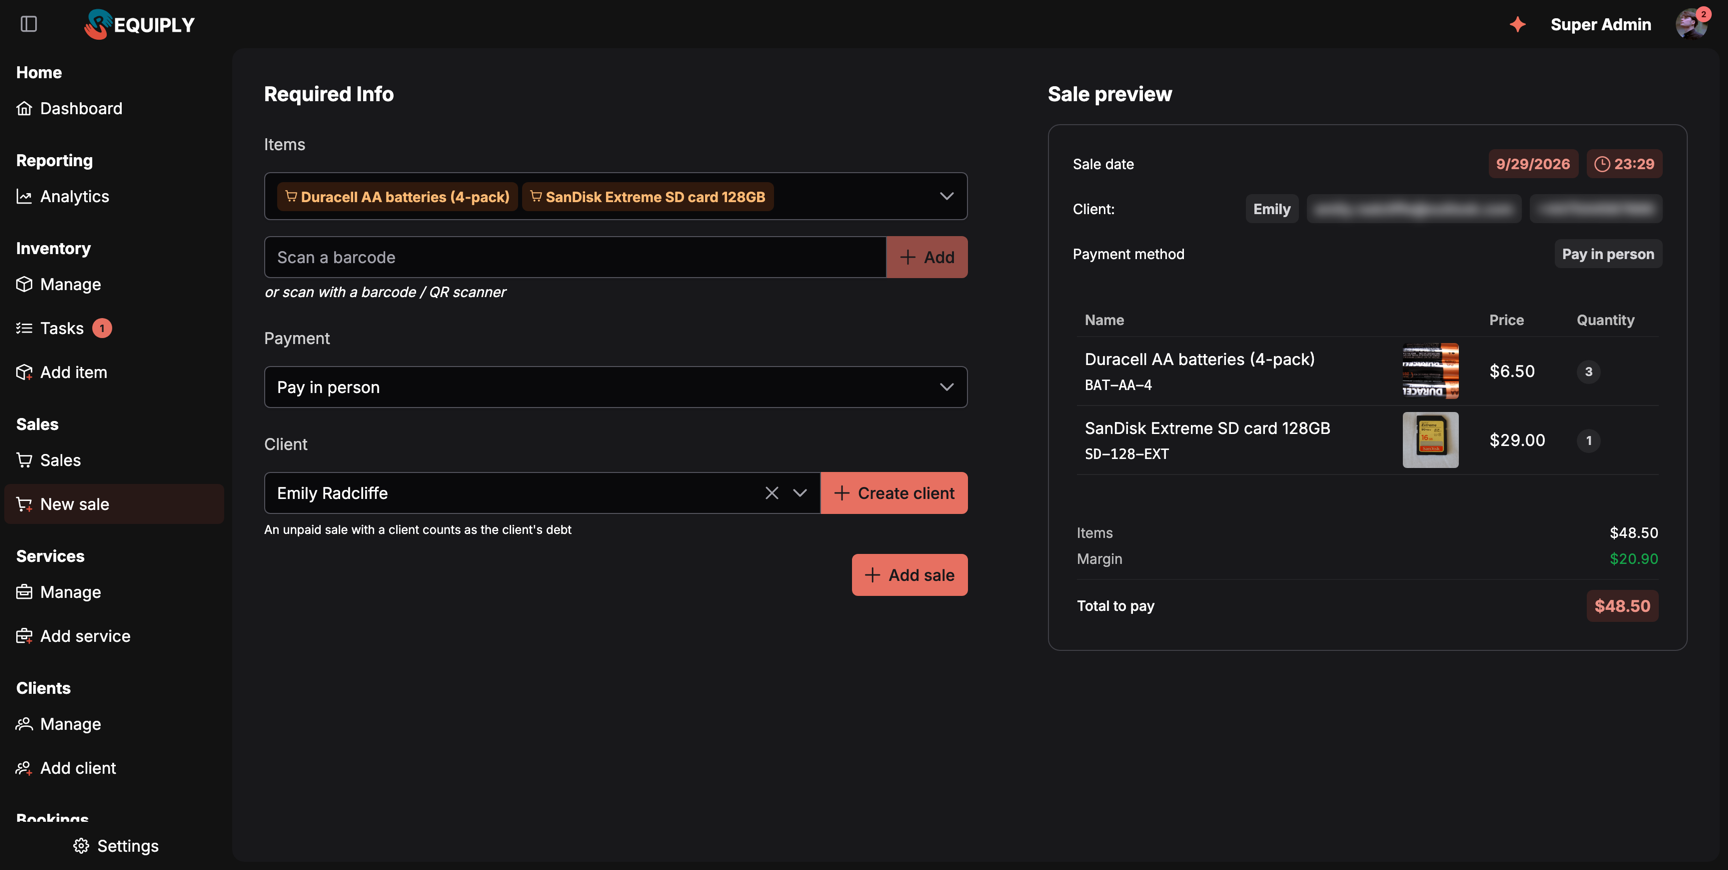The image size is (1728, 870).
Task: Click the Add item box icon
Action: tap(24, 372)
